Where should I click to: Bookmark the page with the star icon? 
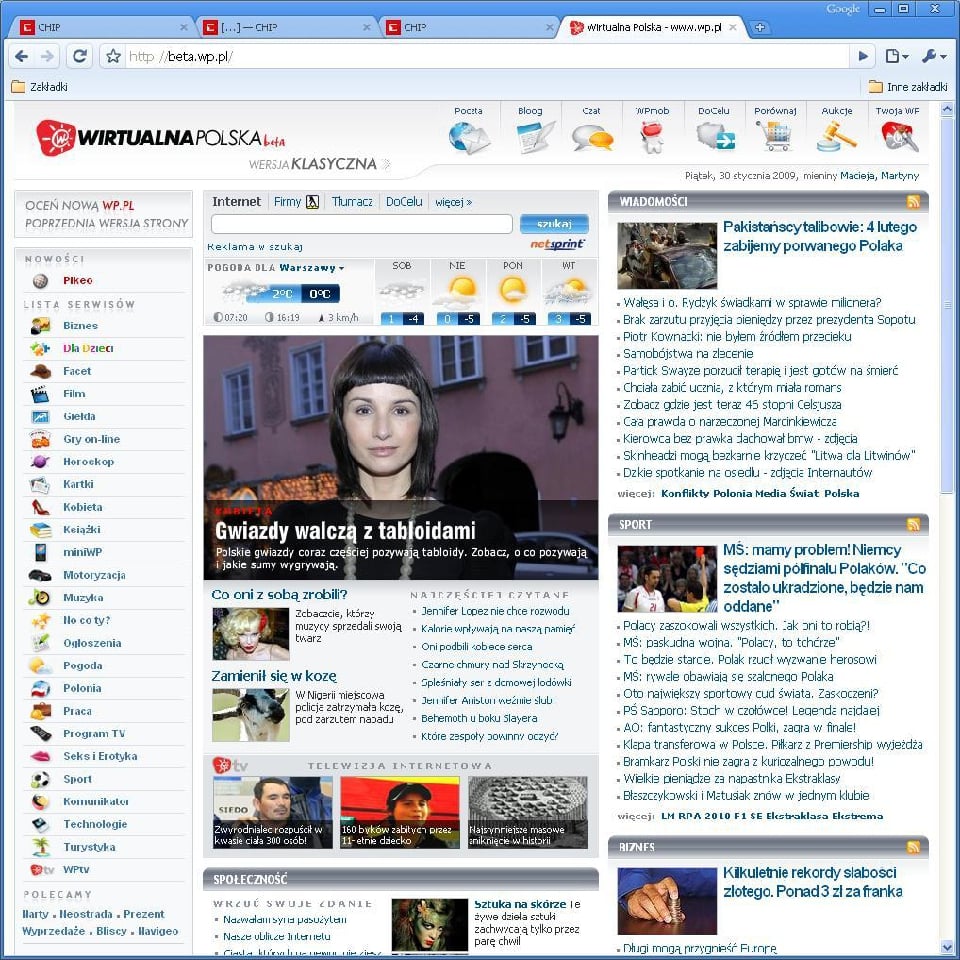tap(113, 56)
